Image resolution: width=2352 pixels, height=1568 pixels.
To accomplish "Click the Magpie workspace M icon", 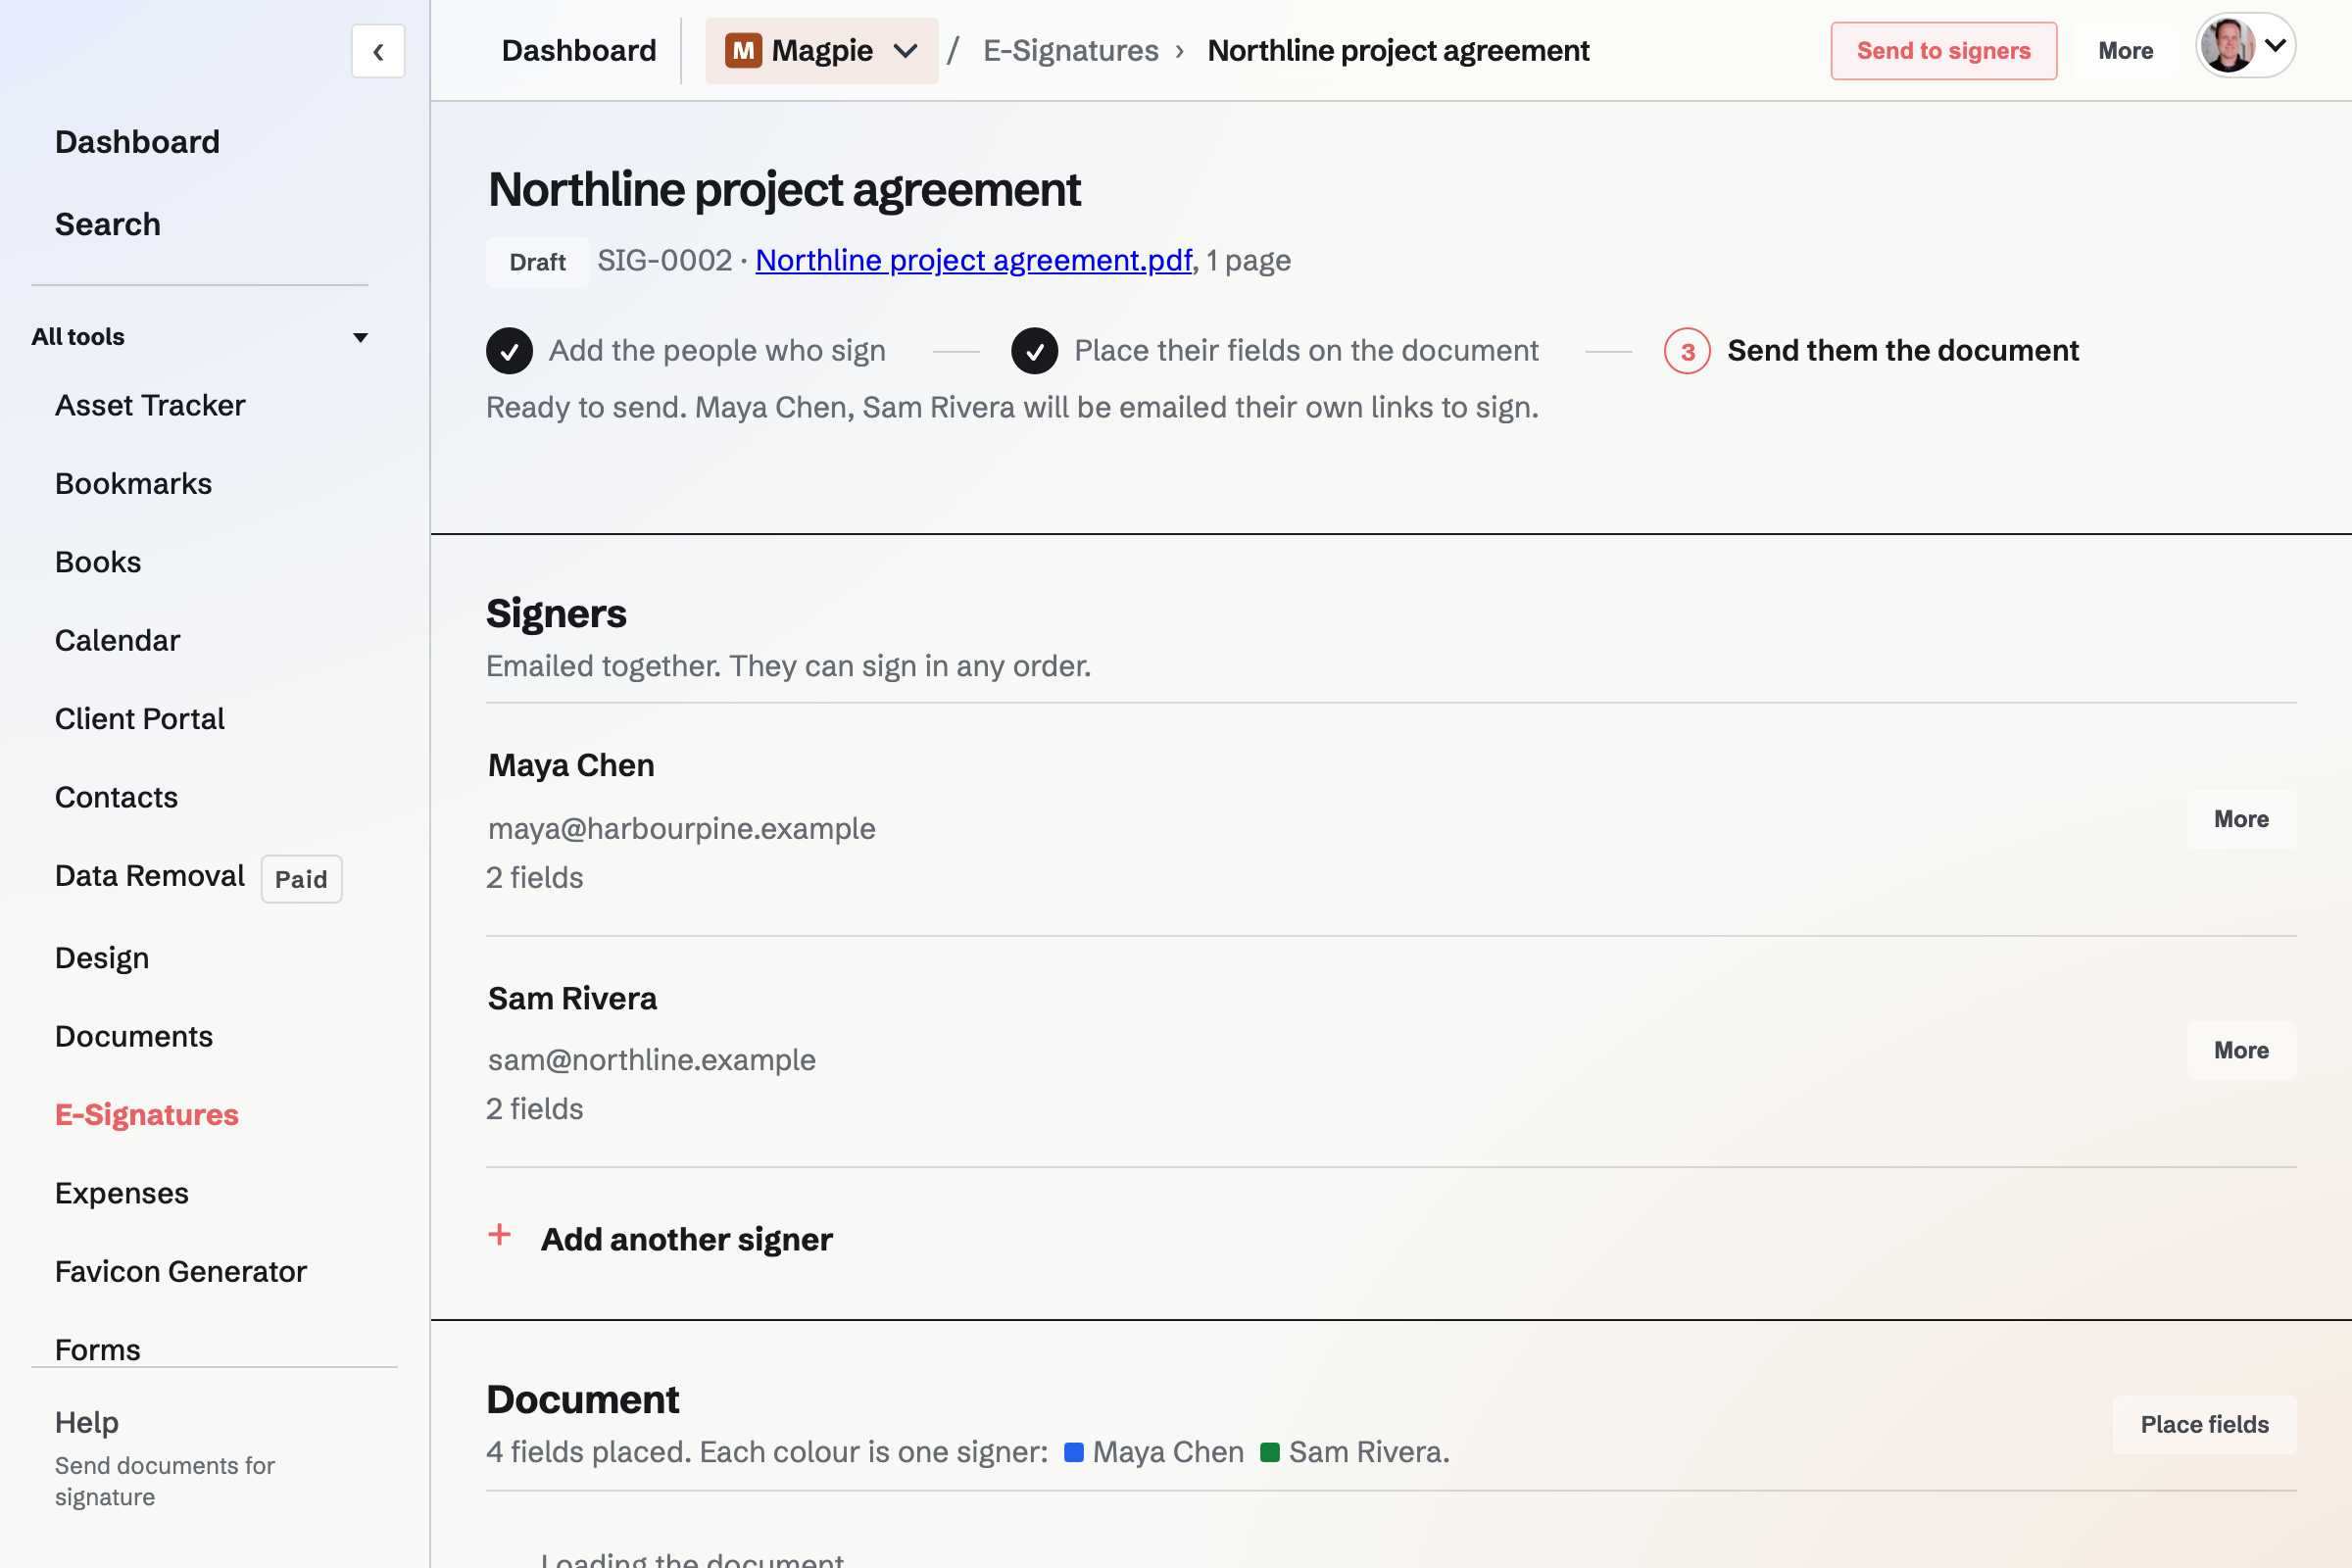I will (x=743, y=50).
